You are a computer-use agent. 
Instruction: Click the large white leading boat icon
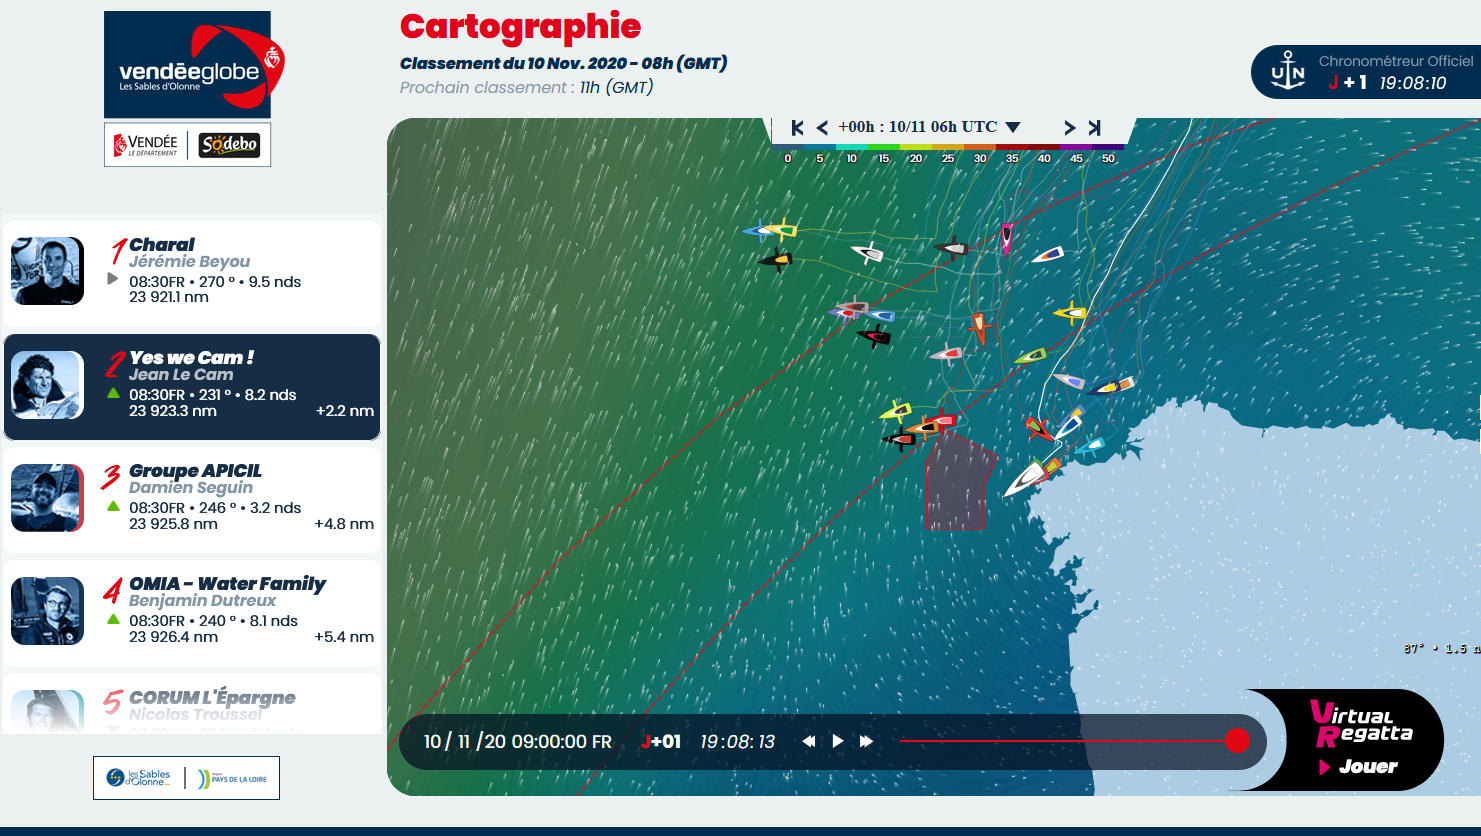(x=1025, y=477)
